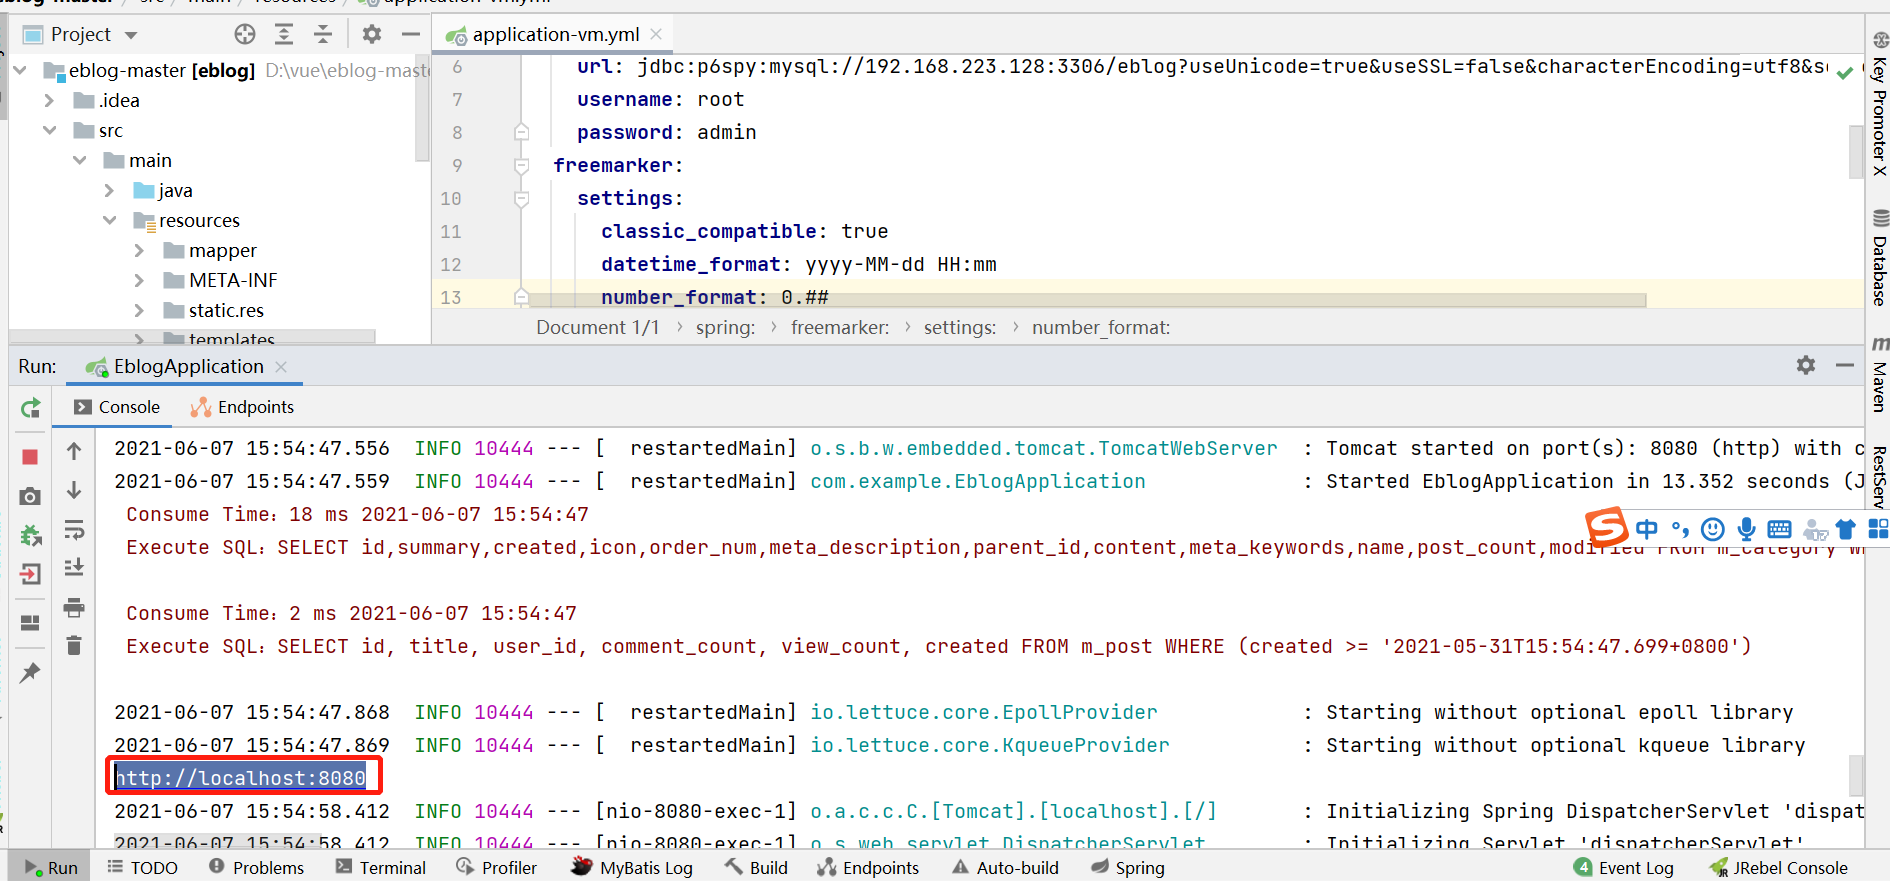Close the application-vm.yml tab
1890x881 pixels.
click(x=656, y=34)
